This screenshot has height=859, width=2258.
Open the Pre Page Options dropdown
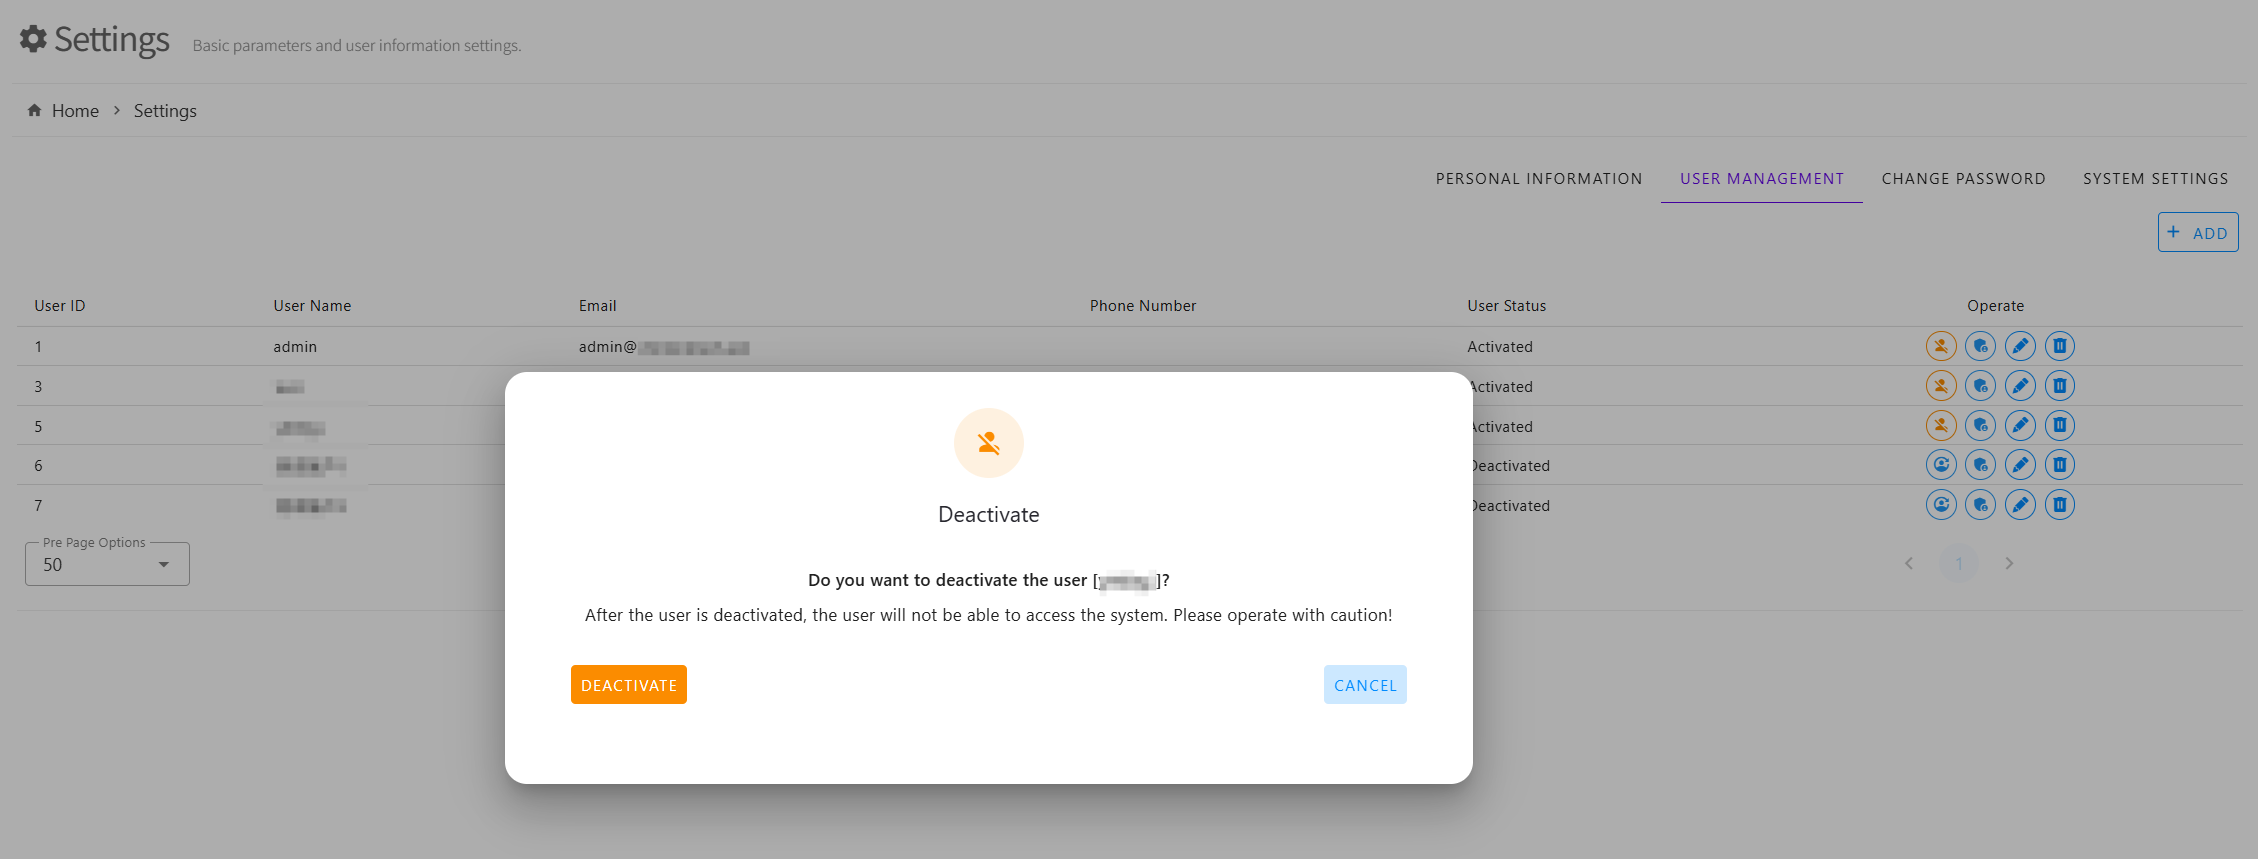[x=107, y=565]
